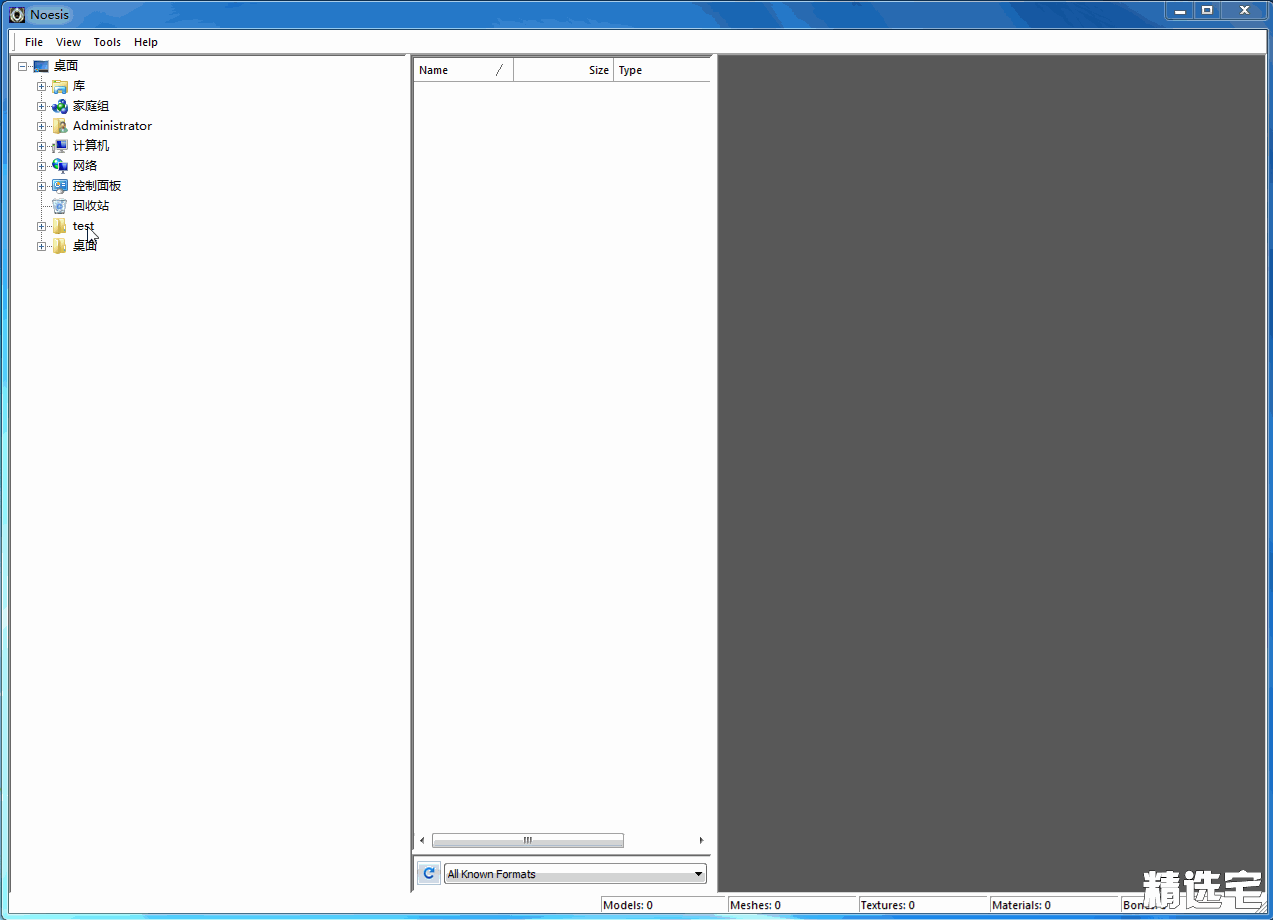The height and width of the screenshot is (920, 1273).
Task: Open the File menu
Action: tap(34, 42)
